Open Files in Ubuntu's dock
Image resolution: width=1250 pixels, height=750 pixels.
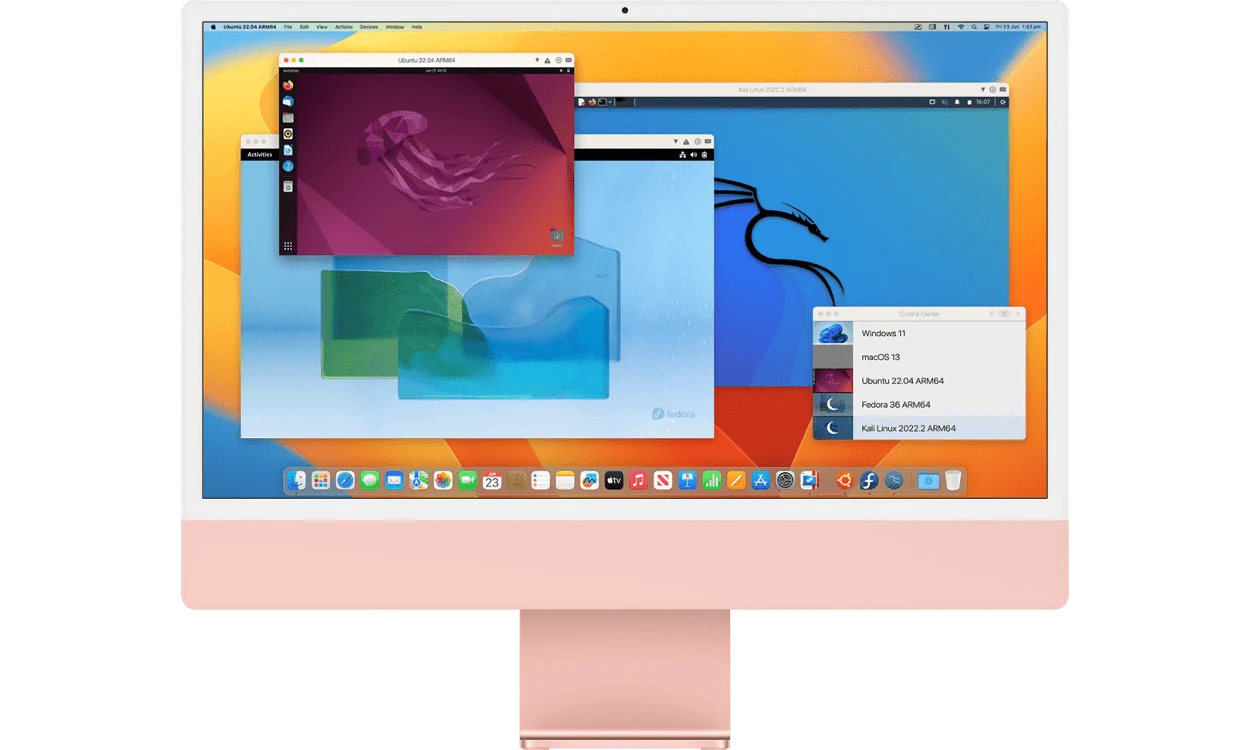(x=288, y=118)
